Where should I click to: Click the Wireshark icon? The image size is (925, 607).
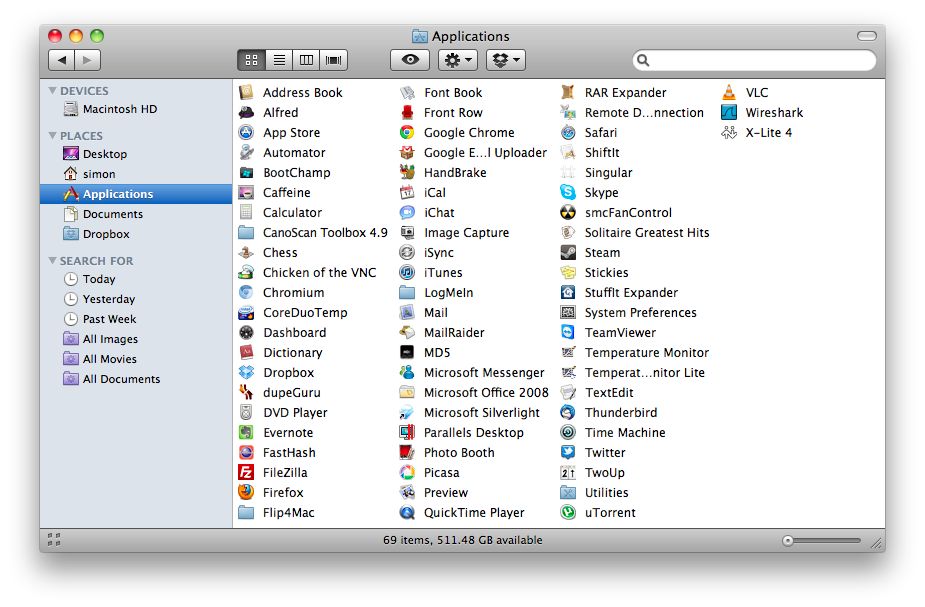tap(729, 113)
